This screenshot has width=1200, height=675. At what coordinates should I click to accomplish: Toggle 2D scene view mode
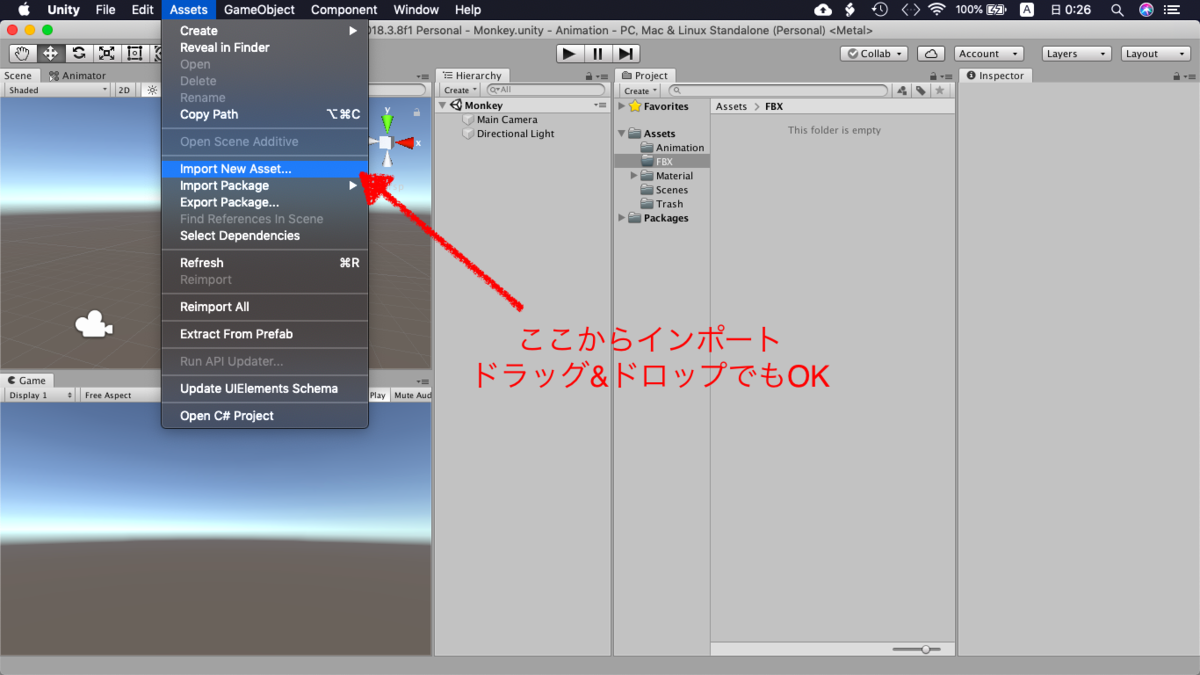coord(124,90)
